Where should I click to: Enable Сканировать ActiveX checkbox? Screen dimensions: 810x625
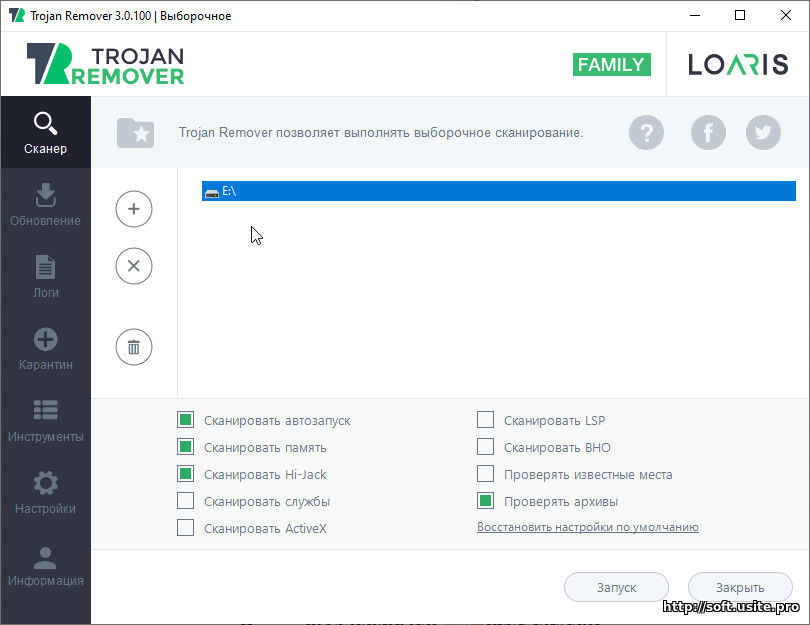pos(185,528)
